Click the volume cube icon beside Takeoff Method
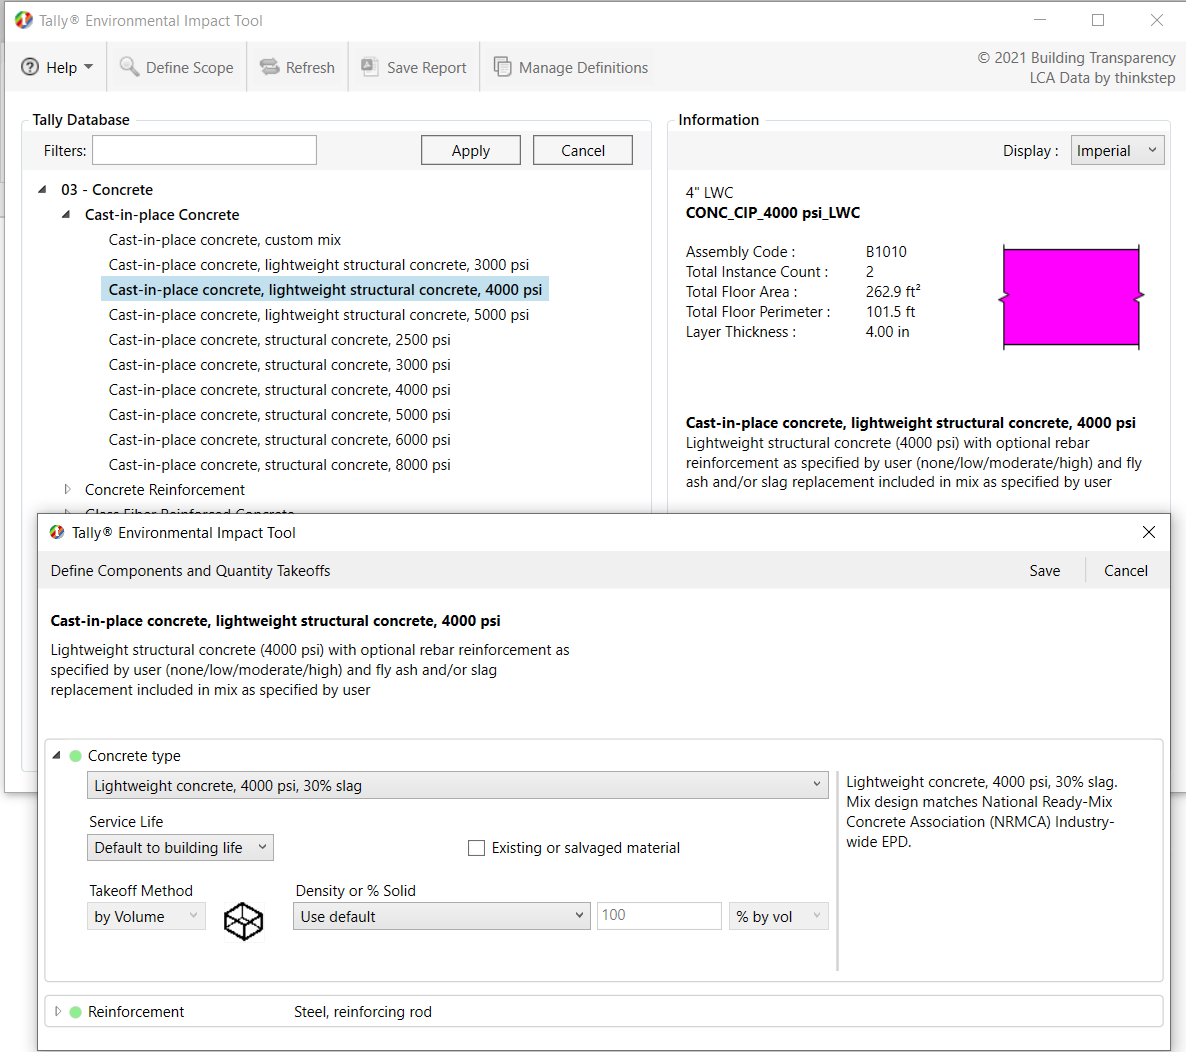The height and width of the screenshot is (1052, 1186). pos(243,921)
